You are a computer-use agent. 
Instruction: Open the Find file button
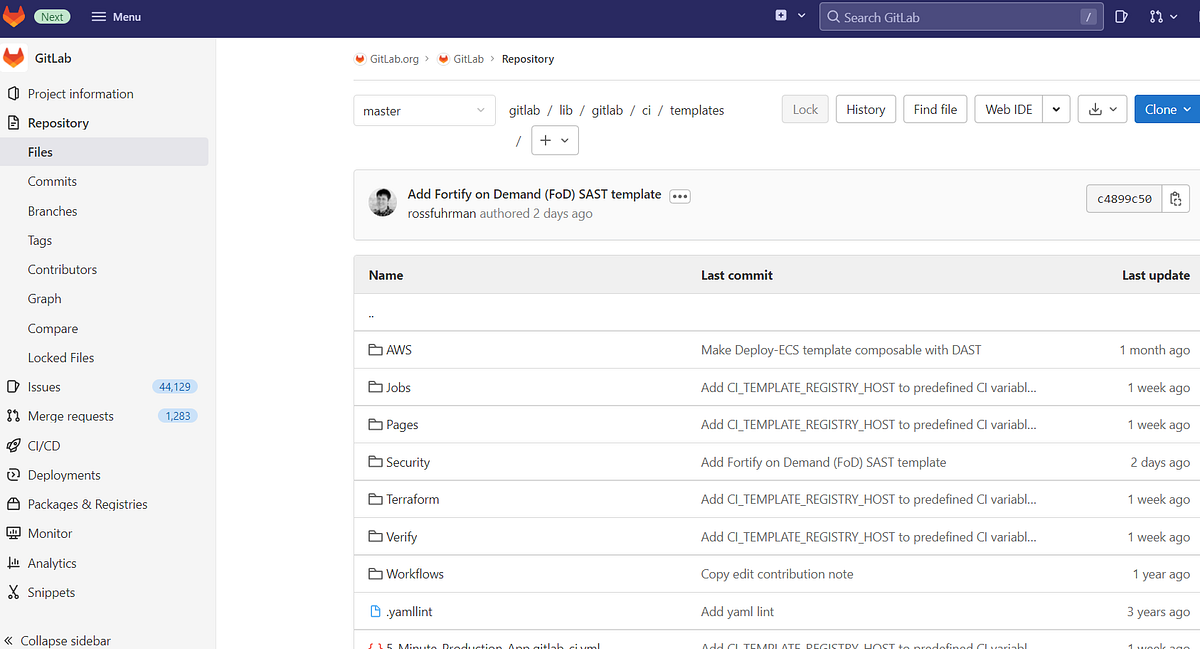pos(934,109)
